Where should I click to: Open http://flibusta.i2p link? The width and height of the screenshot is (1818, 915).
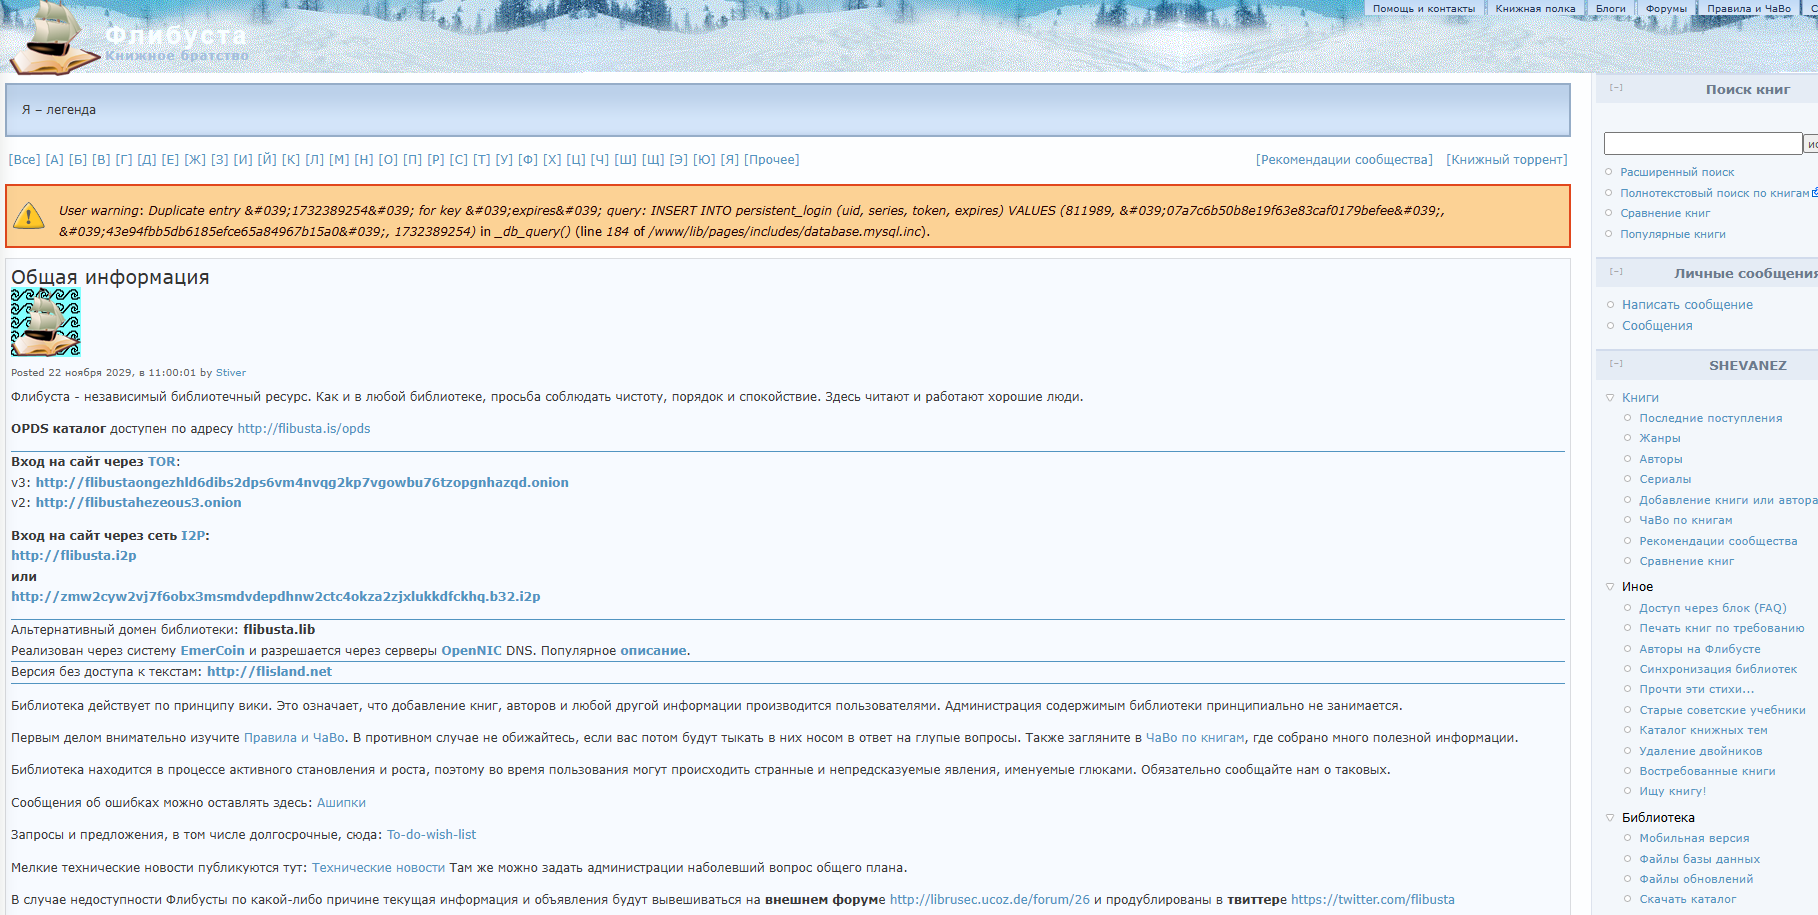[x=74, y=556]
